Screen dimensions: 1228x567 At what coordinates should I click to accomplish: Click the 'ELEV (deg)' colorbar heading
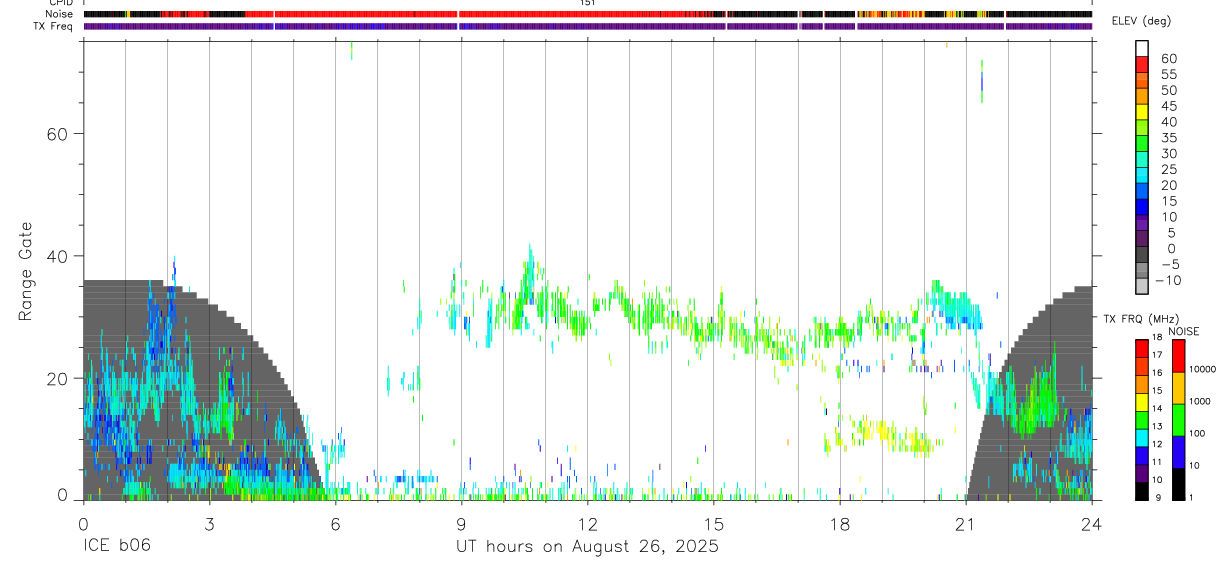pyautogui.click(x=1142, y=21)
